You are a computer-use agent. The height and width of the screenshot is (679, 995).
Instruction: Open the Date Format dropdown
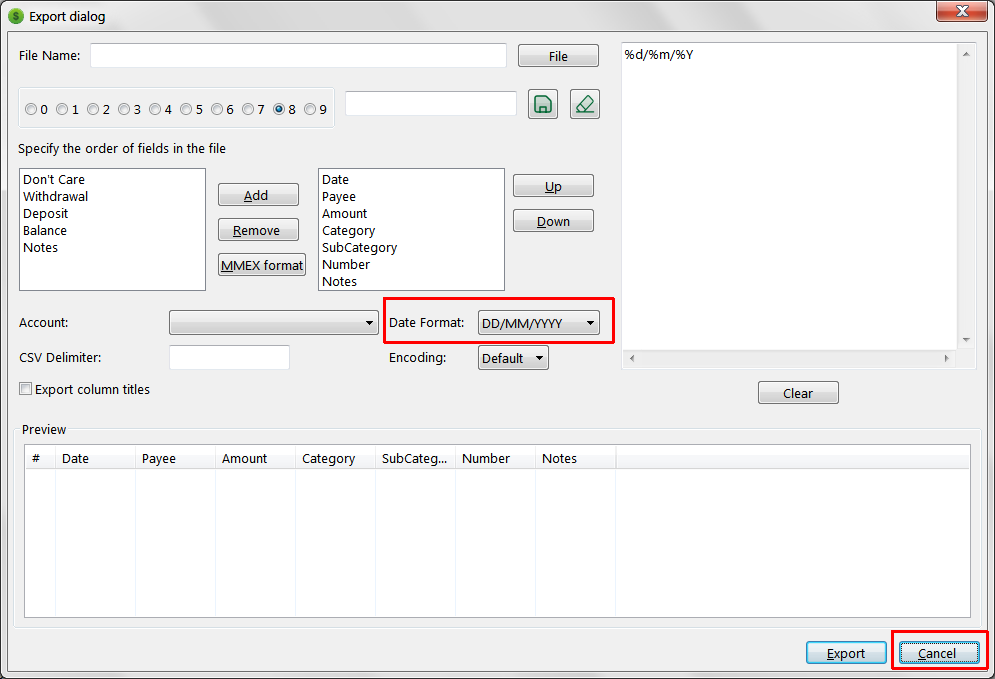click(x=538, y=323)
